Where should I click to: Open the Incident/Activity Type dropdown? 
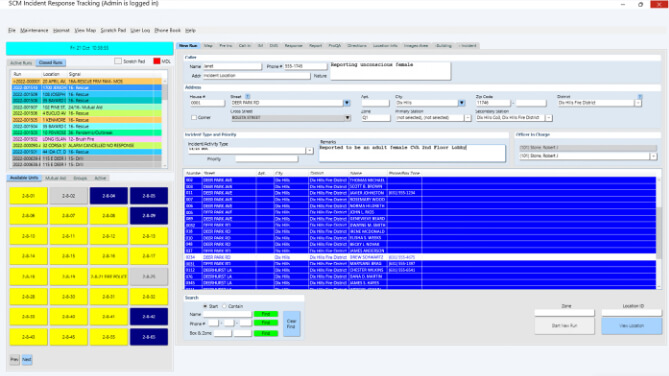click(x=309, y=151)
